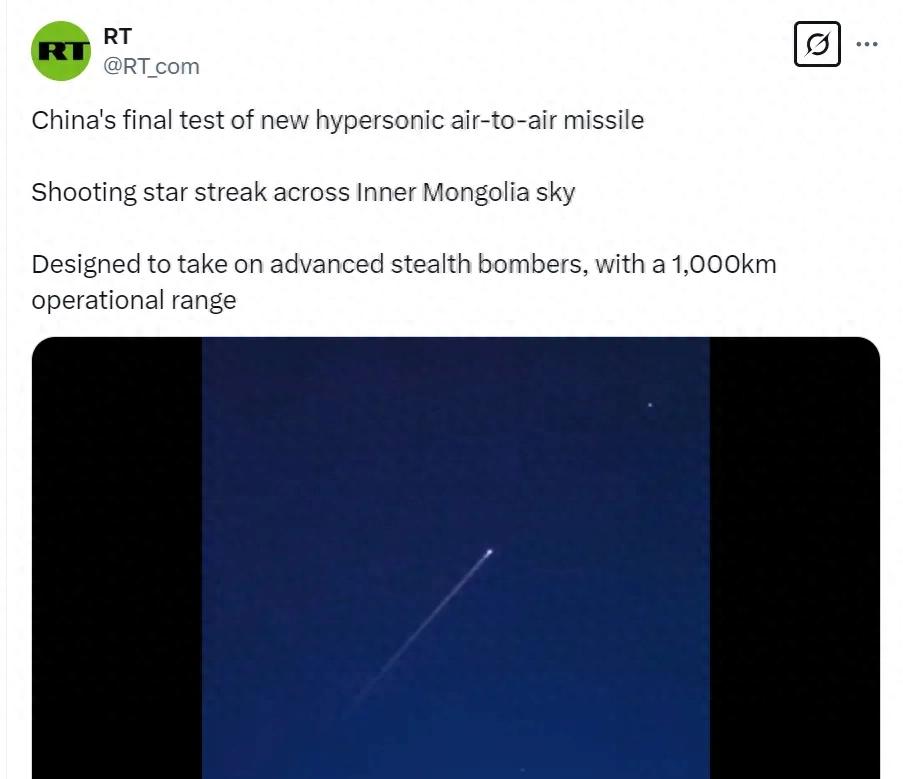Play the embedded night-sky video
903x779 pixels.
point(456,557)
